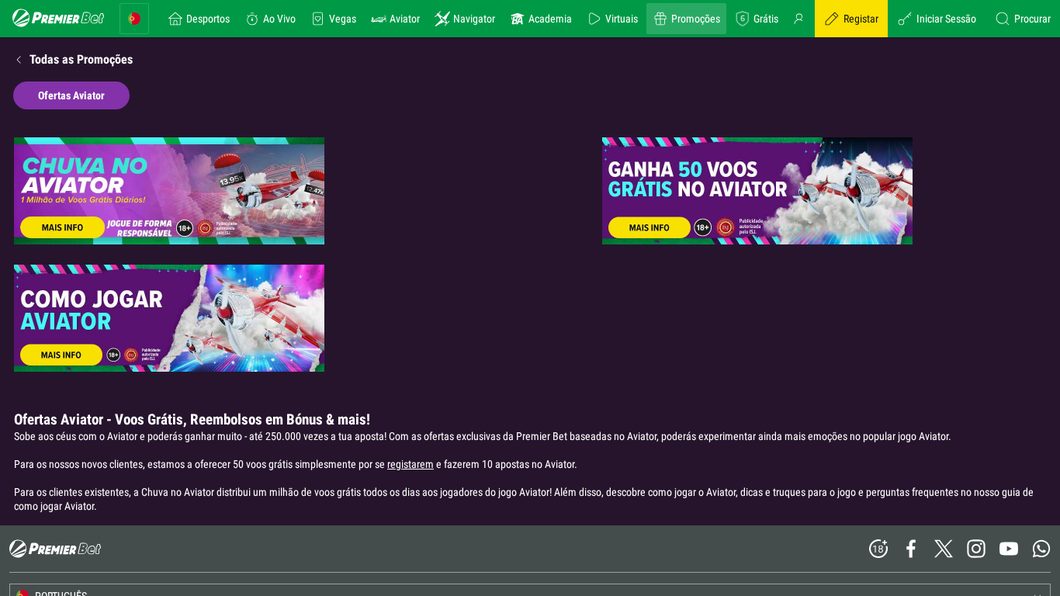Open the Ao Vivo section

click(270, 19)
